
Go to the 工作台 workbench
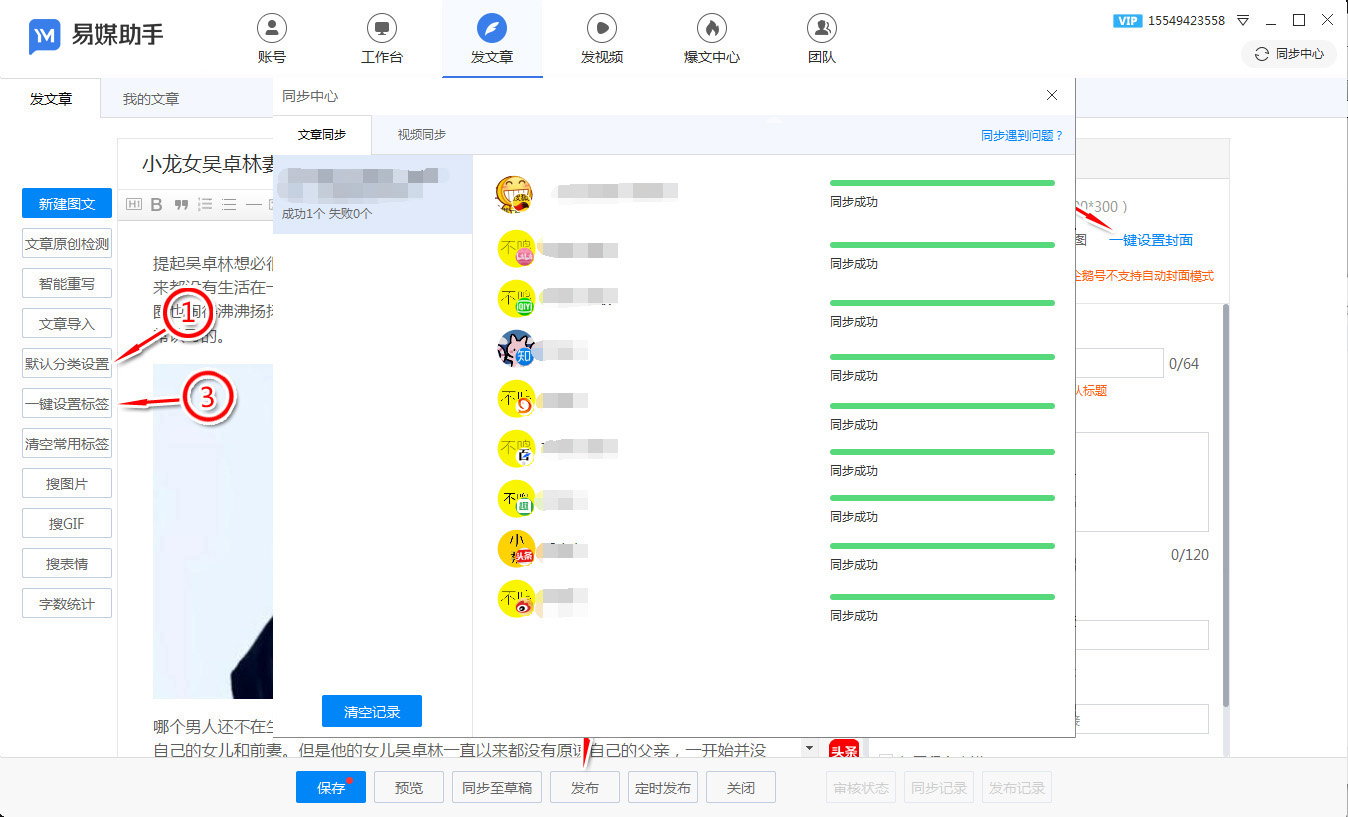382,40
